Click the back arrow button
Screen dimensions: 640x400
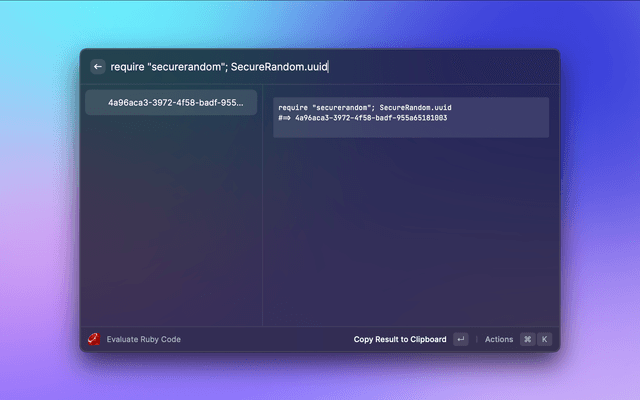97,67
